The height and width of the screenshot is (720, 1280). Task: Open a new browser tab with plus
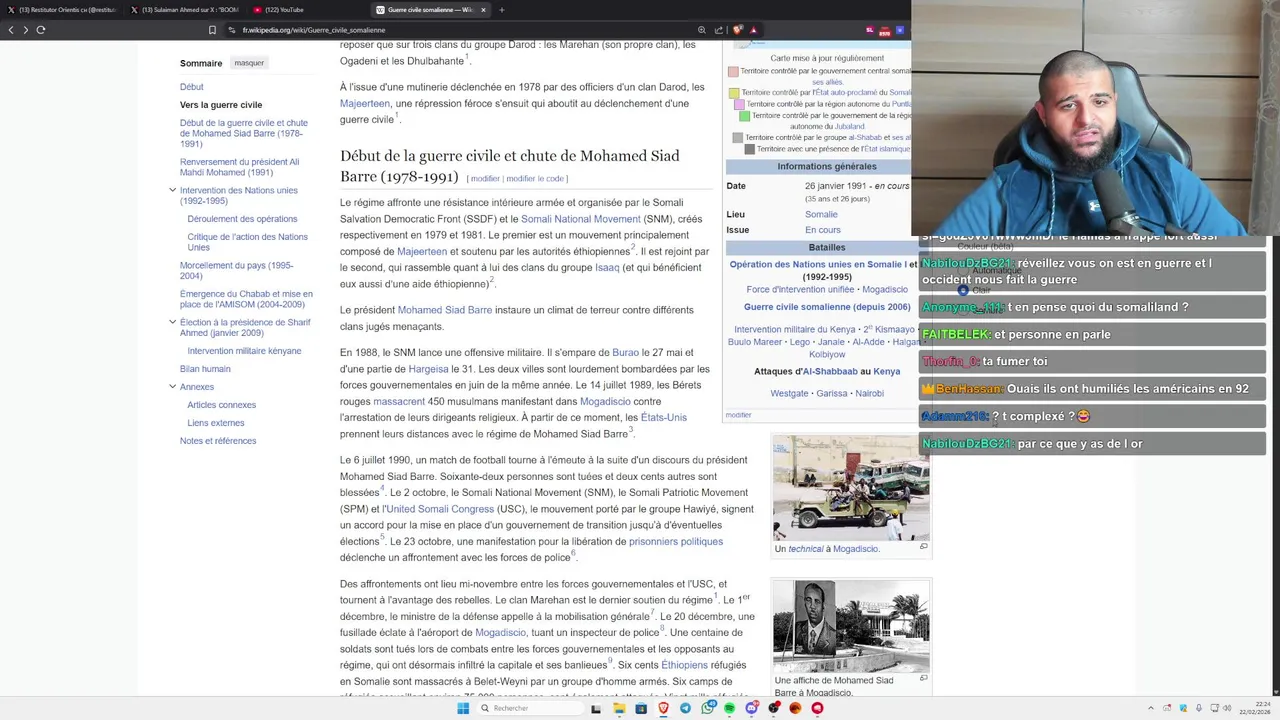[502, 10]
